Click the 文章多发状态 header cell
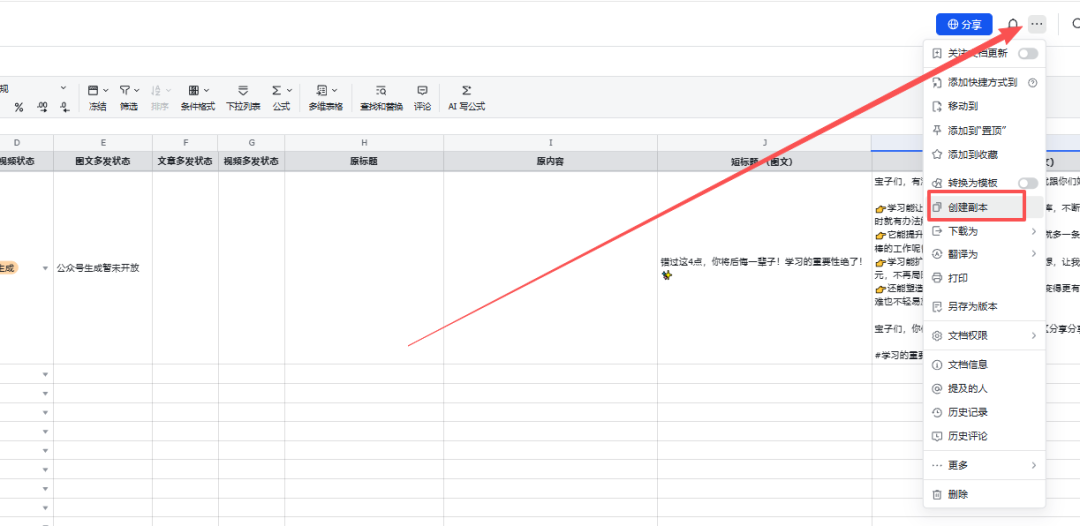 (x=185, y=161)
